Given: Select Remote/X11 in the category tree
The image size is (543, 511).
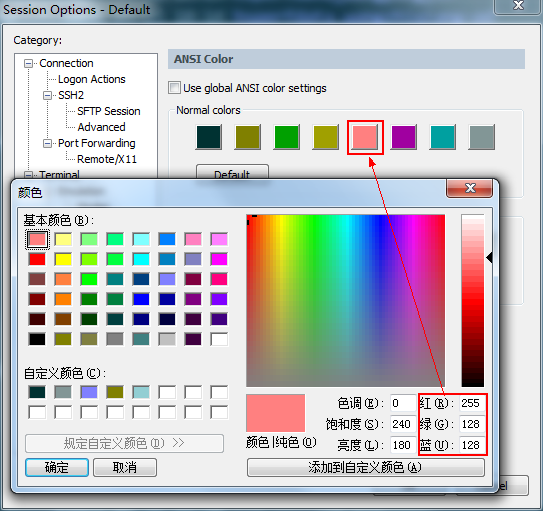Looking at the screenshot, I should 107,159.
